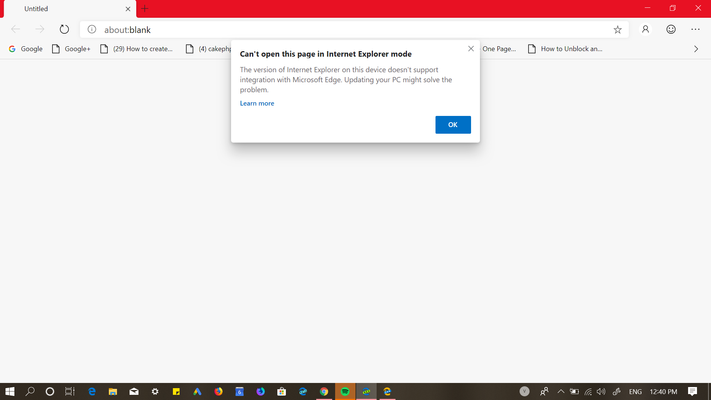This screenshot has height=400, width=711.
Task: Open Google Ads icon on taskbar
Action: point(197,391)
